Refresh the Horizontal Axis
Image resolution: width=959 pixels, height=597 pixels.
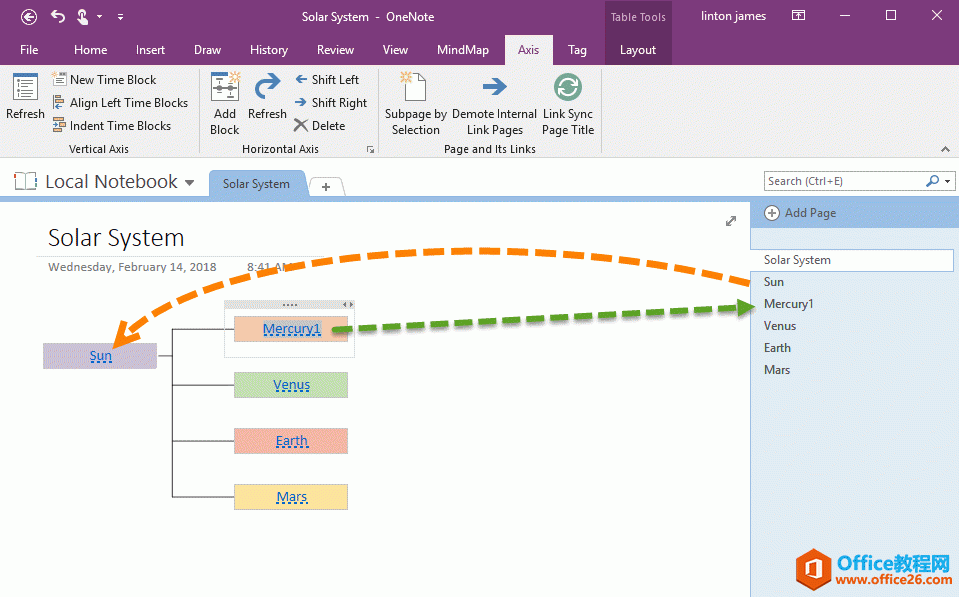[267, 100]
